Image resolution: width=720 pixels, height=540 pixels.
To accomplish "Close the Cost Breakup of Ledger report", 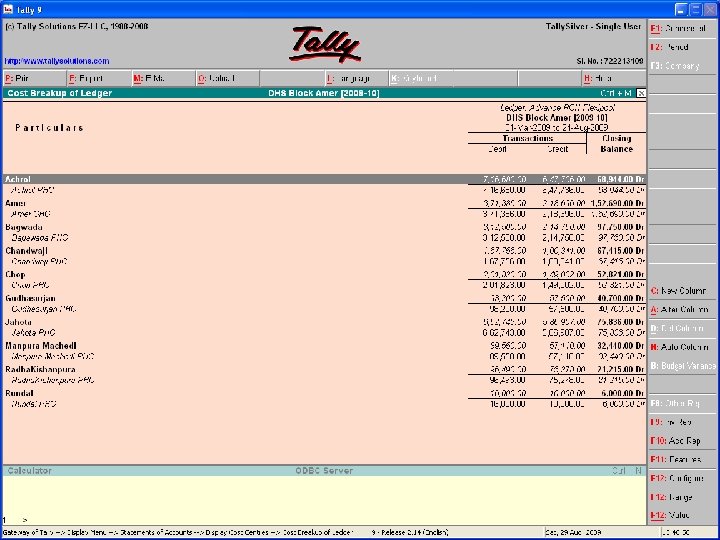I will [x=641, y=93].
